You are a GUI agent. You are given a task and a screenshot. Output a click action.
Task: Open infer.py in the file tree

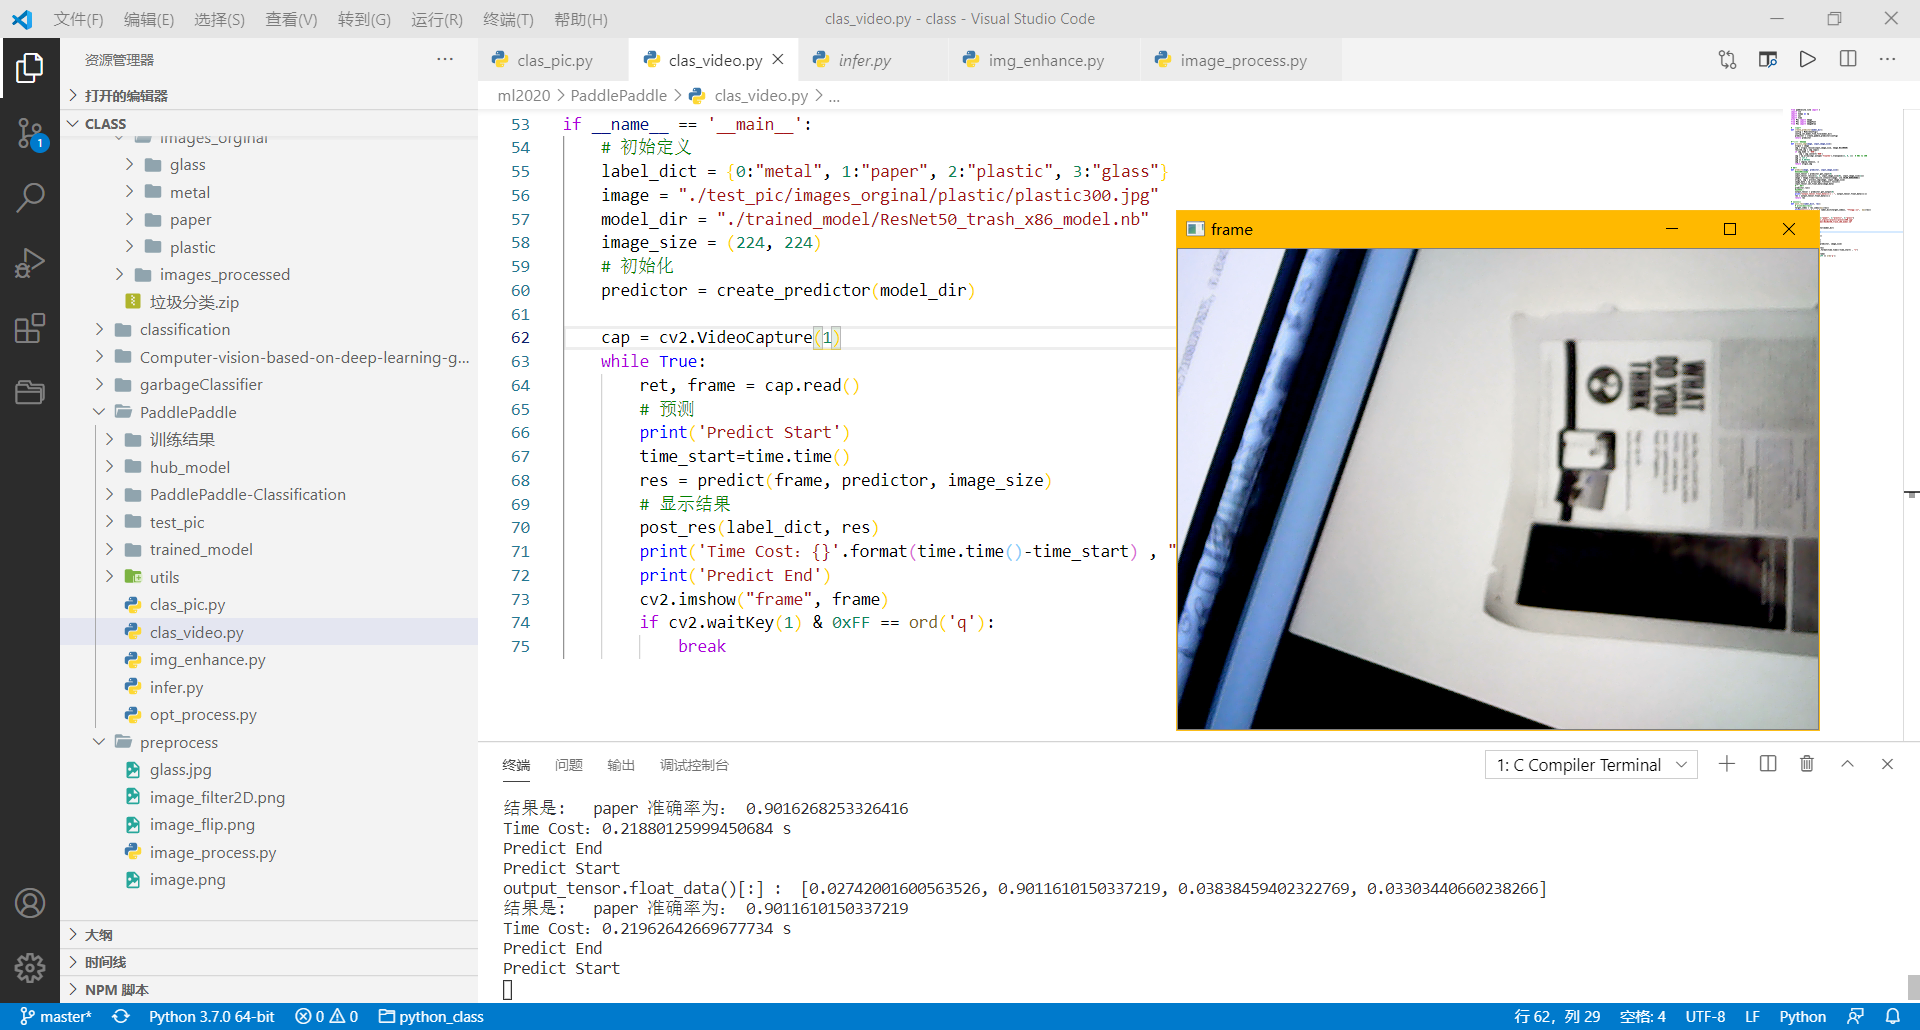(176, 688)
